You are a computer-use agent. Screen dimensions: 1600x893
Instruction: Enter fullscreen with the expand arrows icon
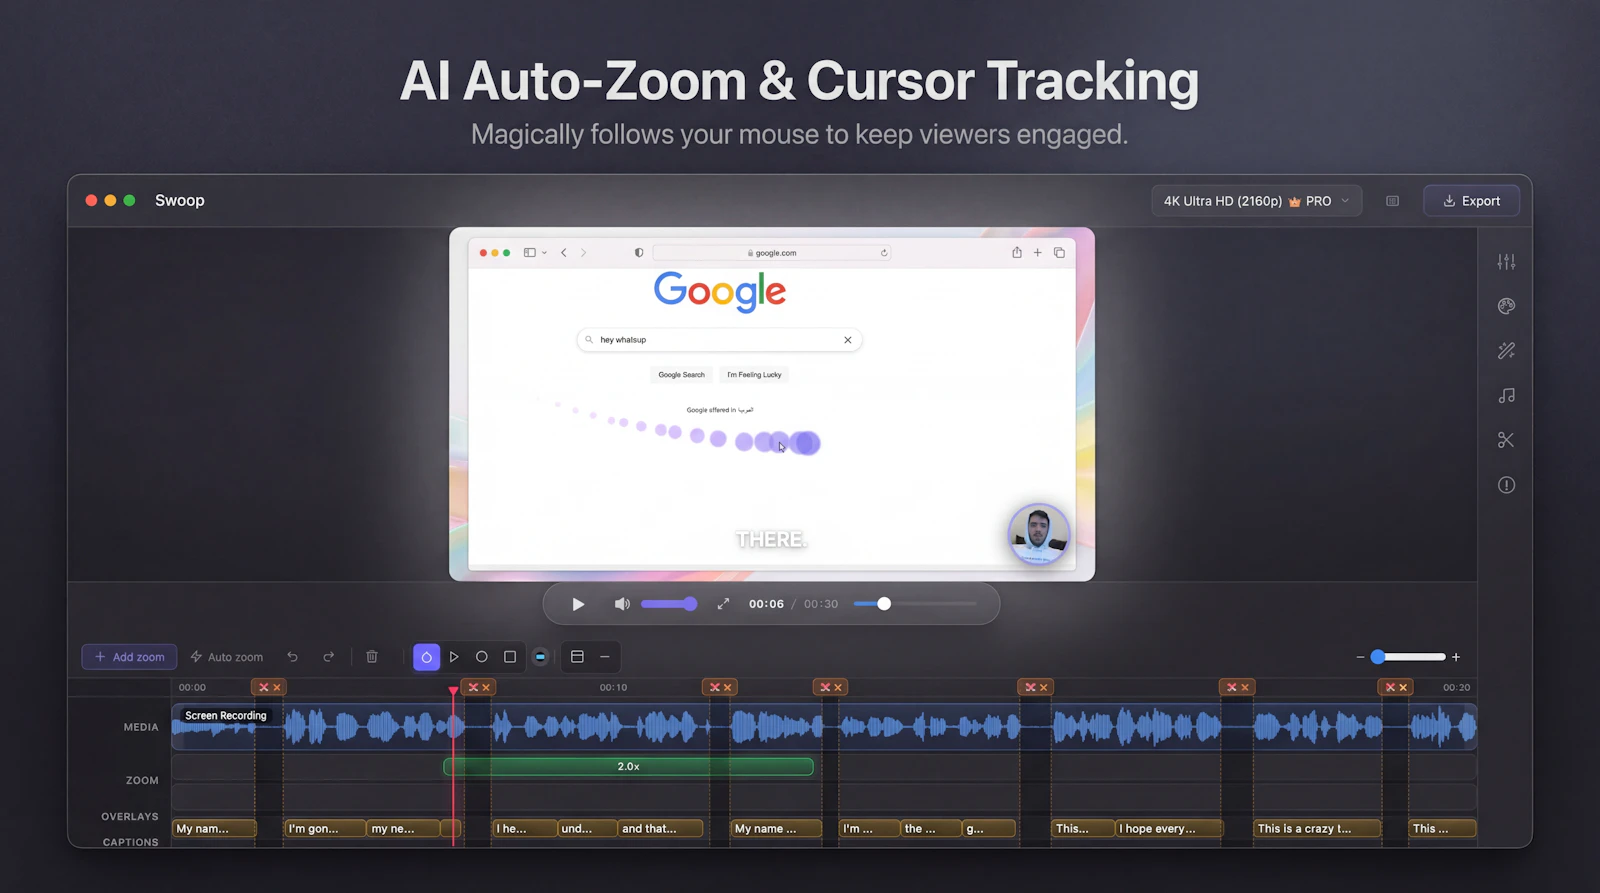coord(723,604)
